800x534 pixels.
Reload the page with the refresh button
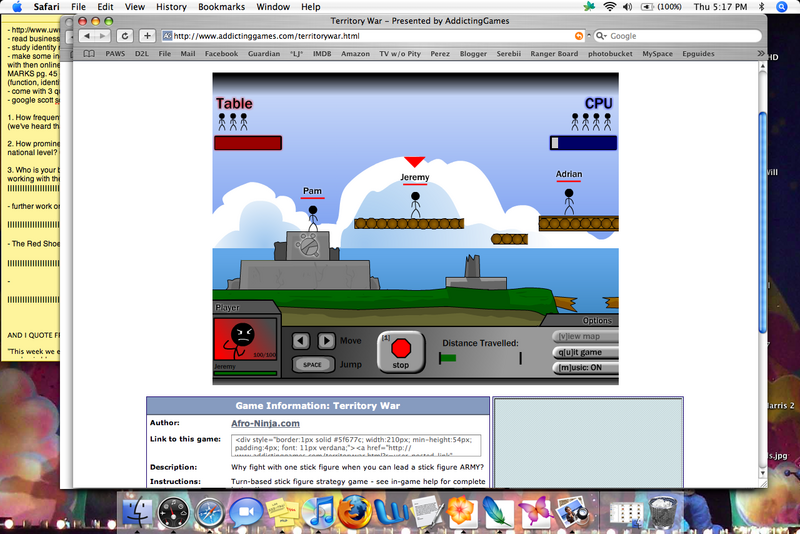(124, 36)
